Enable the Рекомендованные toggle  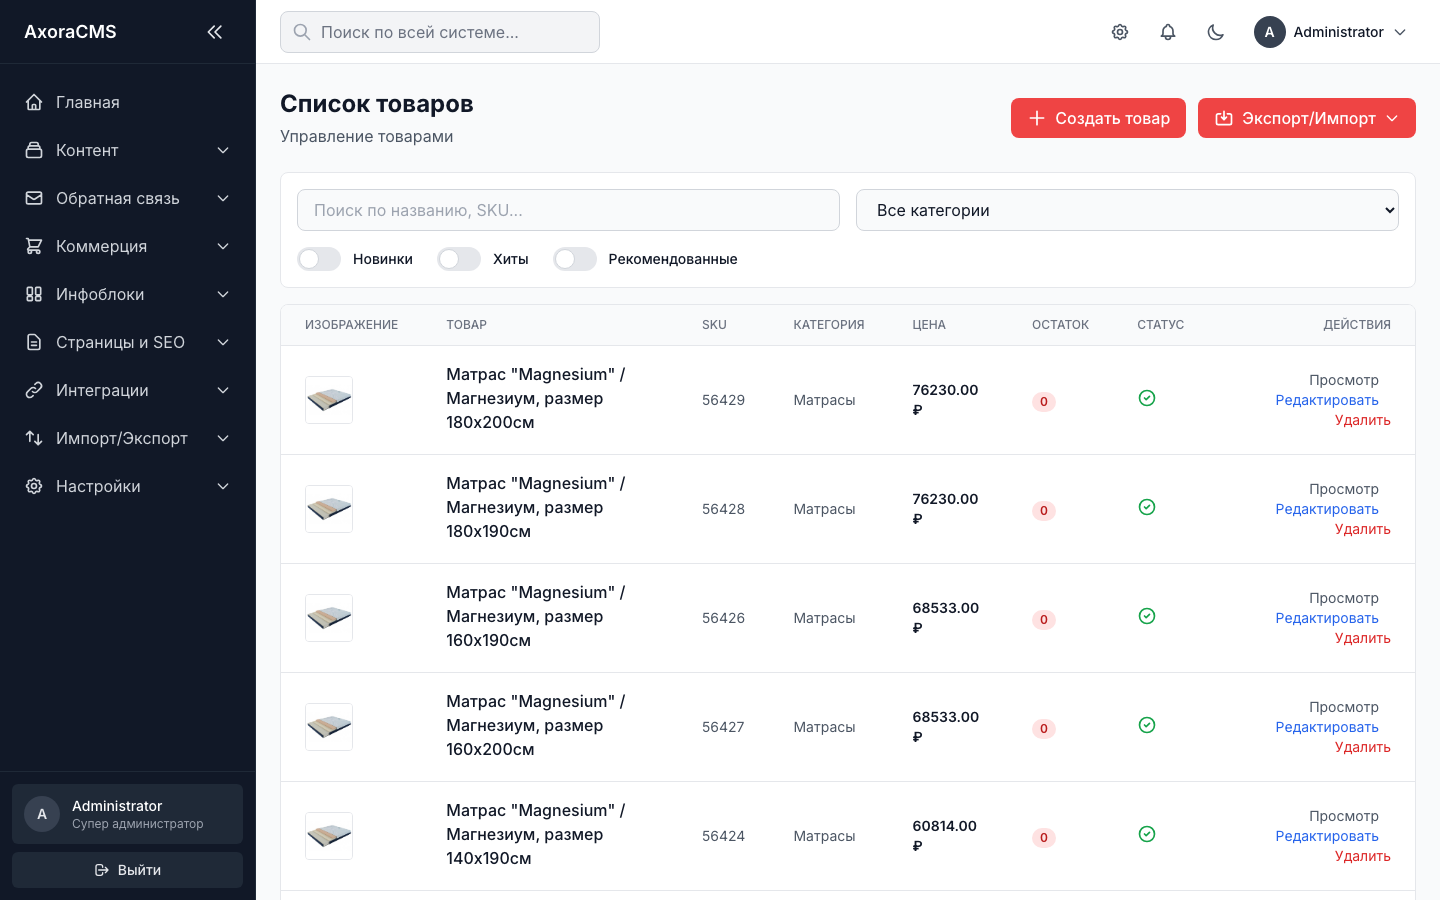(575, 259)
